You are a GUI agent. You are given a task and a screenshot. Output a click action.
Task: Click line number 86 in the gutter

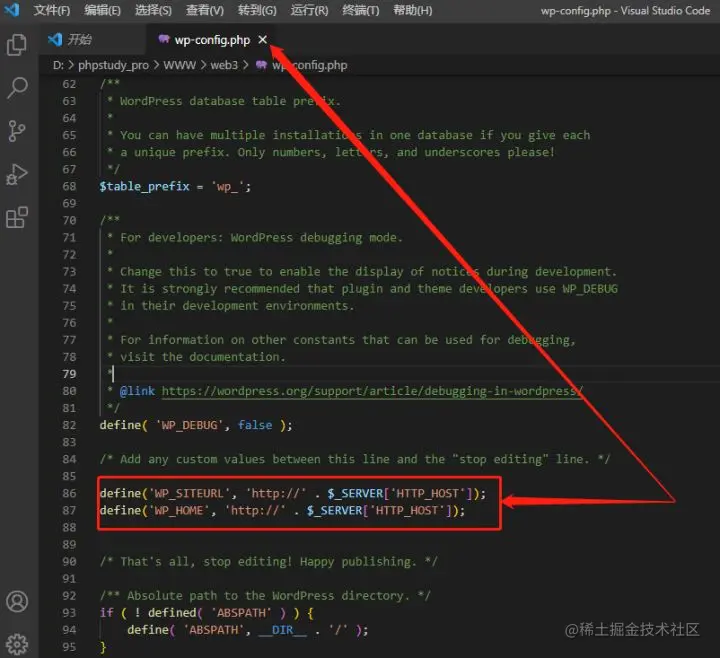(69, 493)
